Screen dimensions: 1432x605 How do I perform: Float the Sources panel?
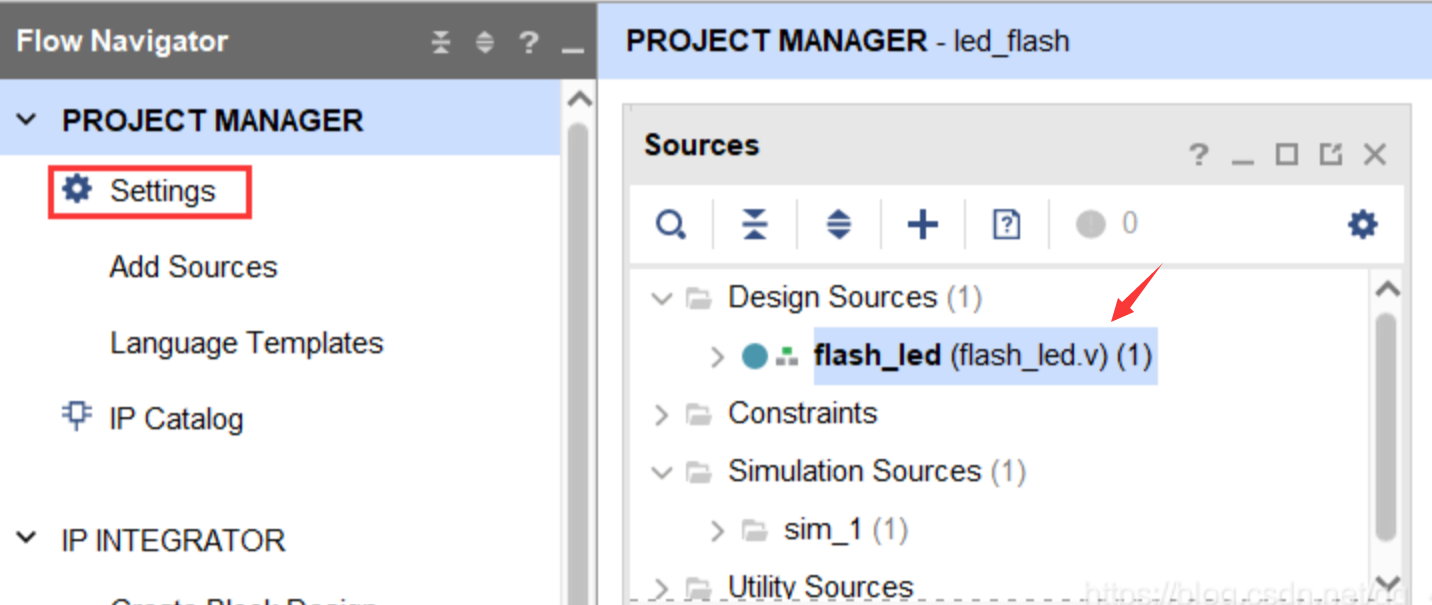(1330, 155)
